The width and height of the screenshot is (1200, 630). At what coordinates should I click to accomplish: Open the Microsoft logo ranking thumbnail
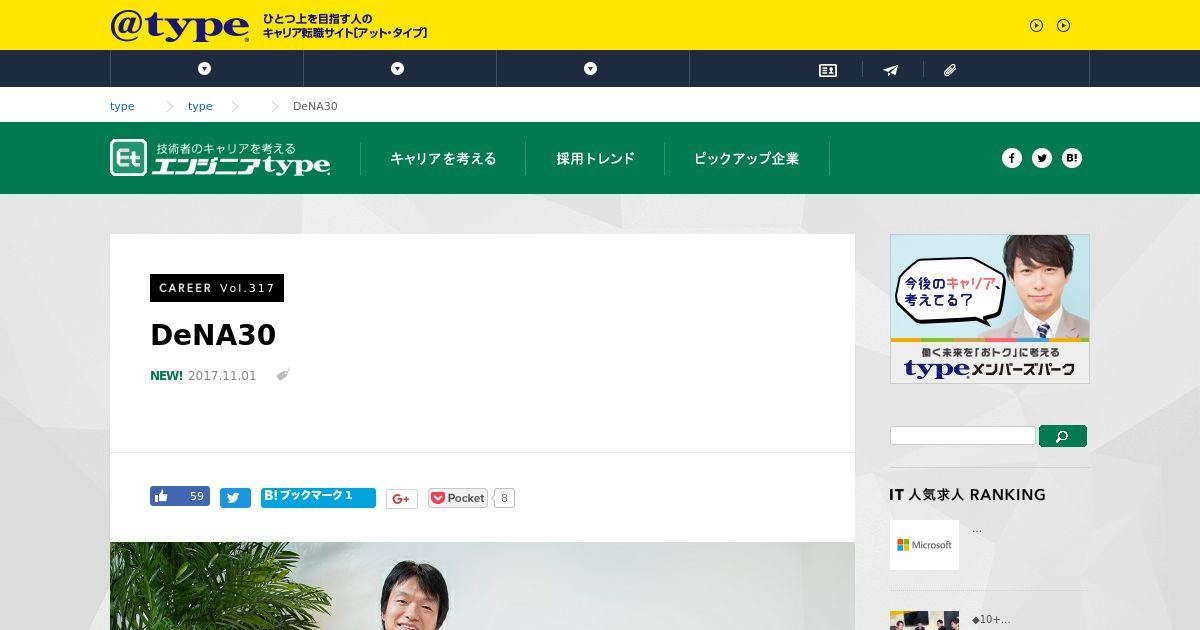coord(924,545)
